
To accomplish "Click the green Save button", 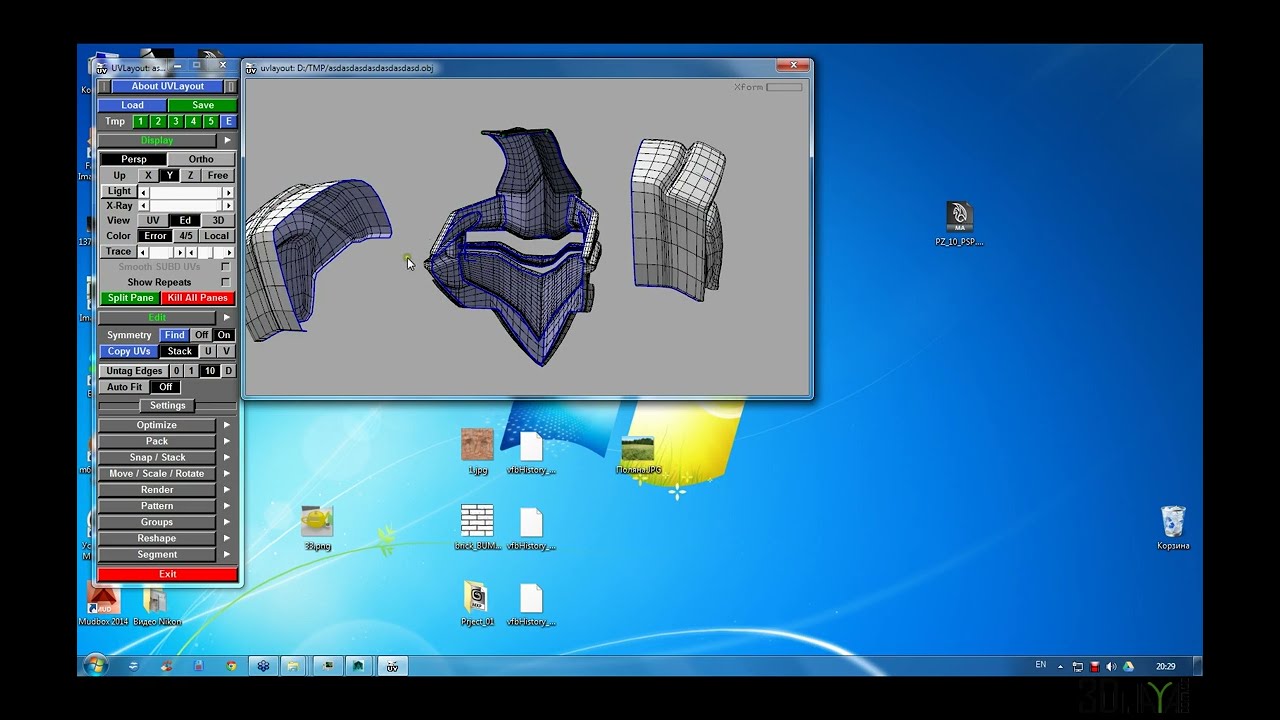I will click(203, 105).
